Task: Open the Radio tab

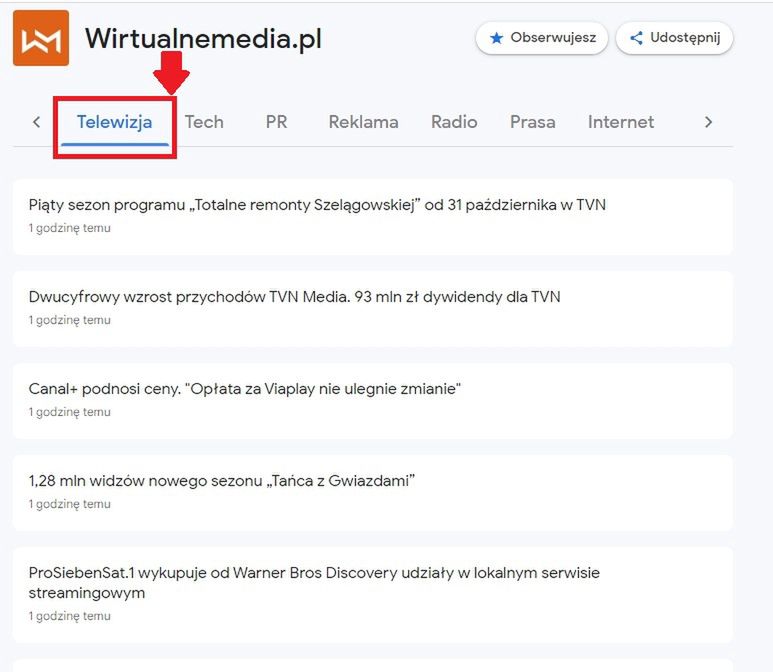Action: [x=454, y=122]
